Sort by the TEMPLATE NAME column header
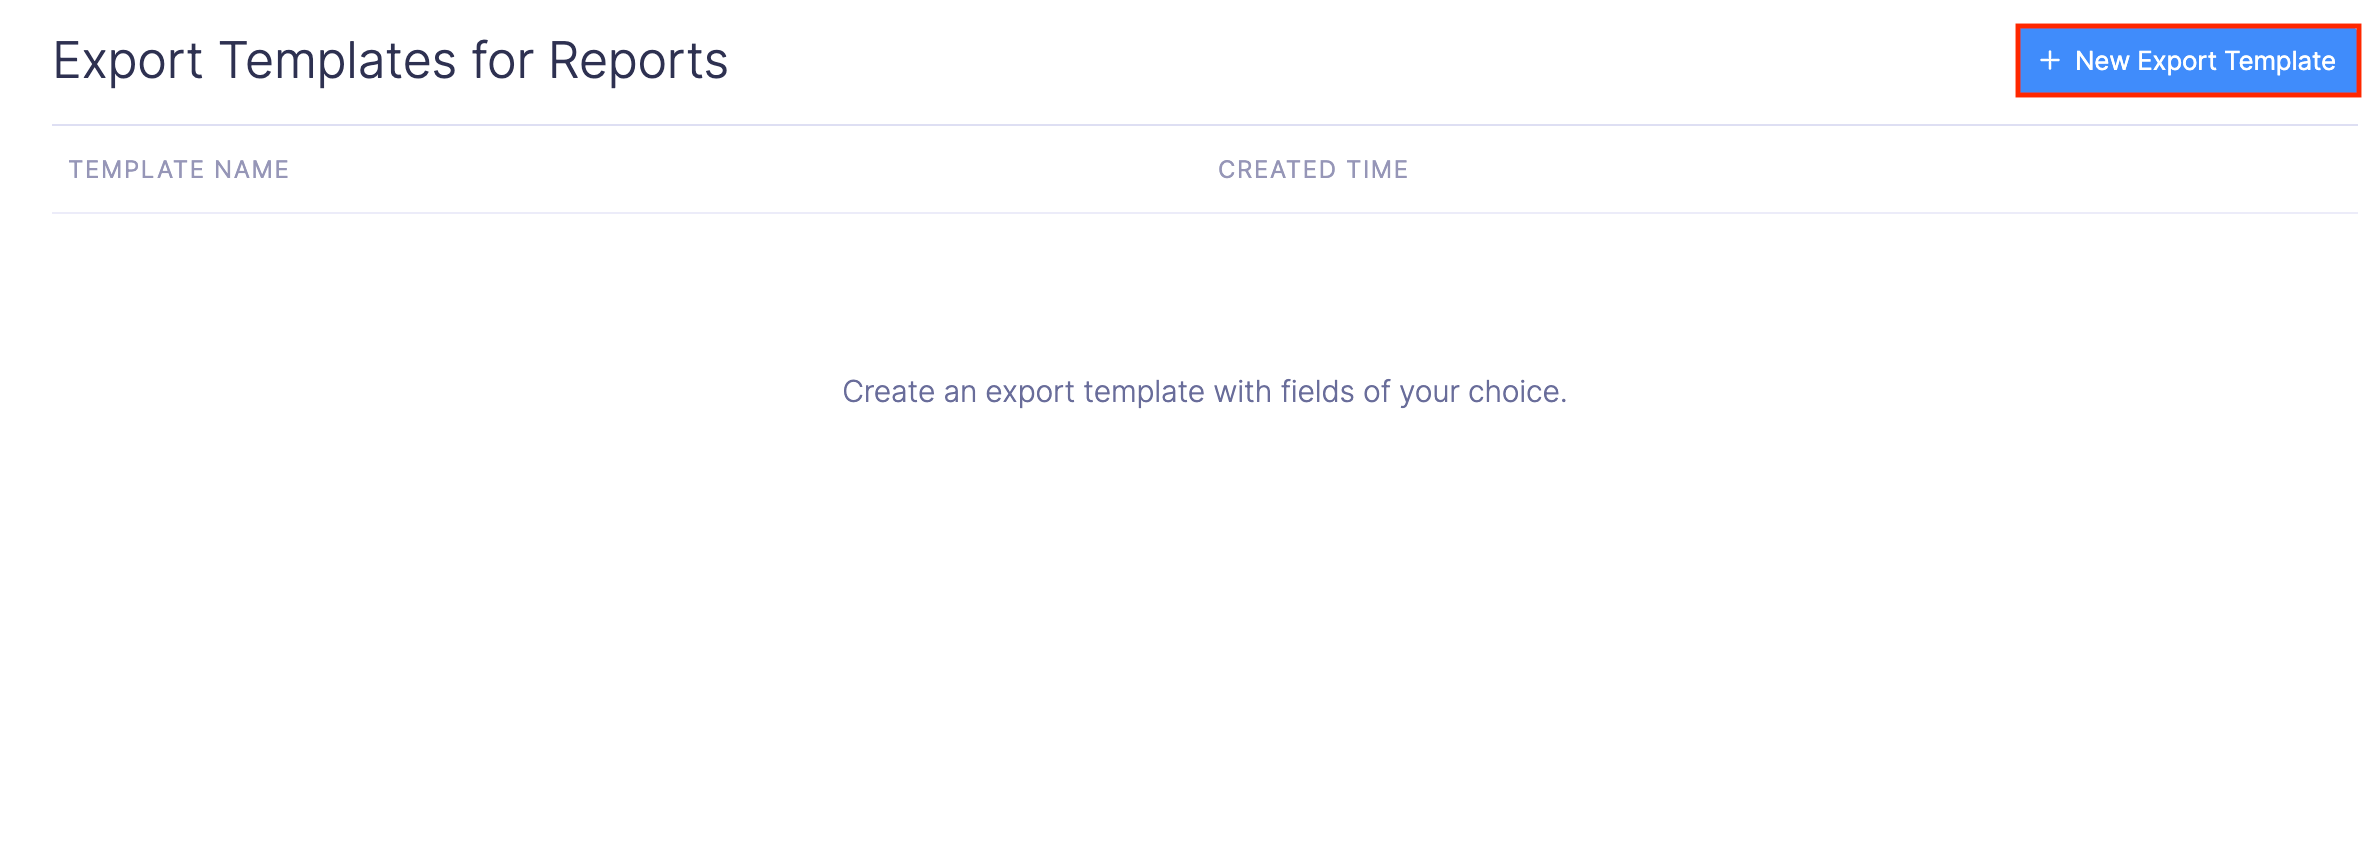Viewport: 2378px width, 866px height. pyautogui.click(x=178, y=169)
